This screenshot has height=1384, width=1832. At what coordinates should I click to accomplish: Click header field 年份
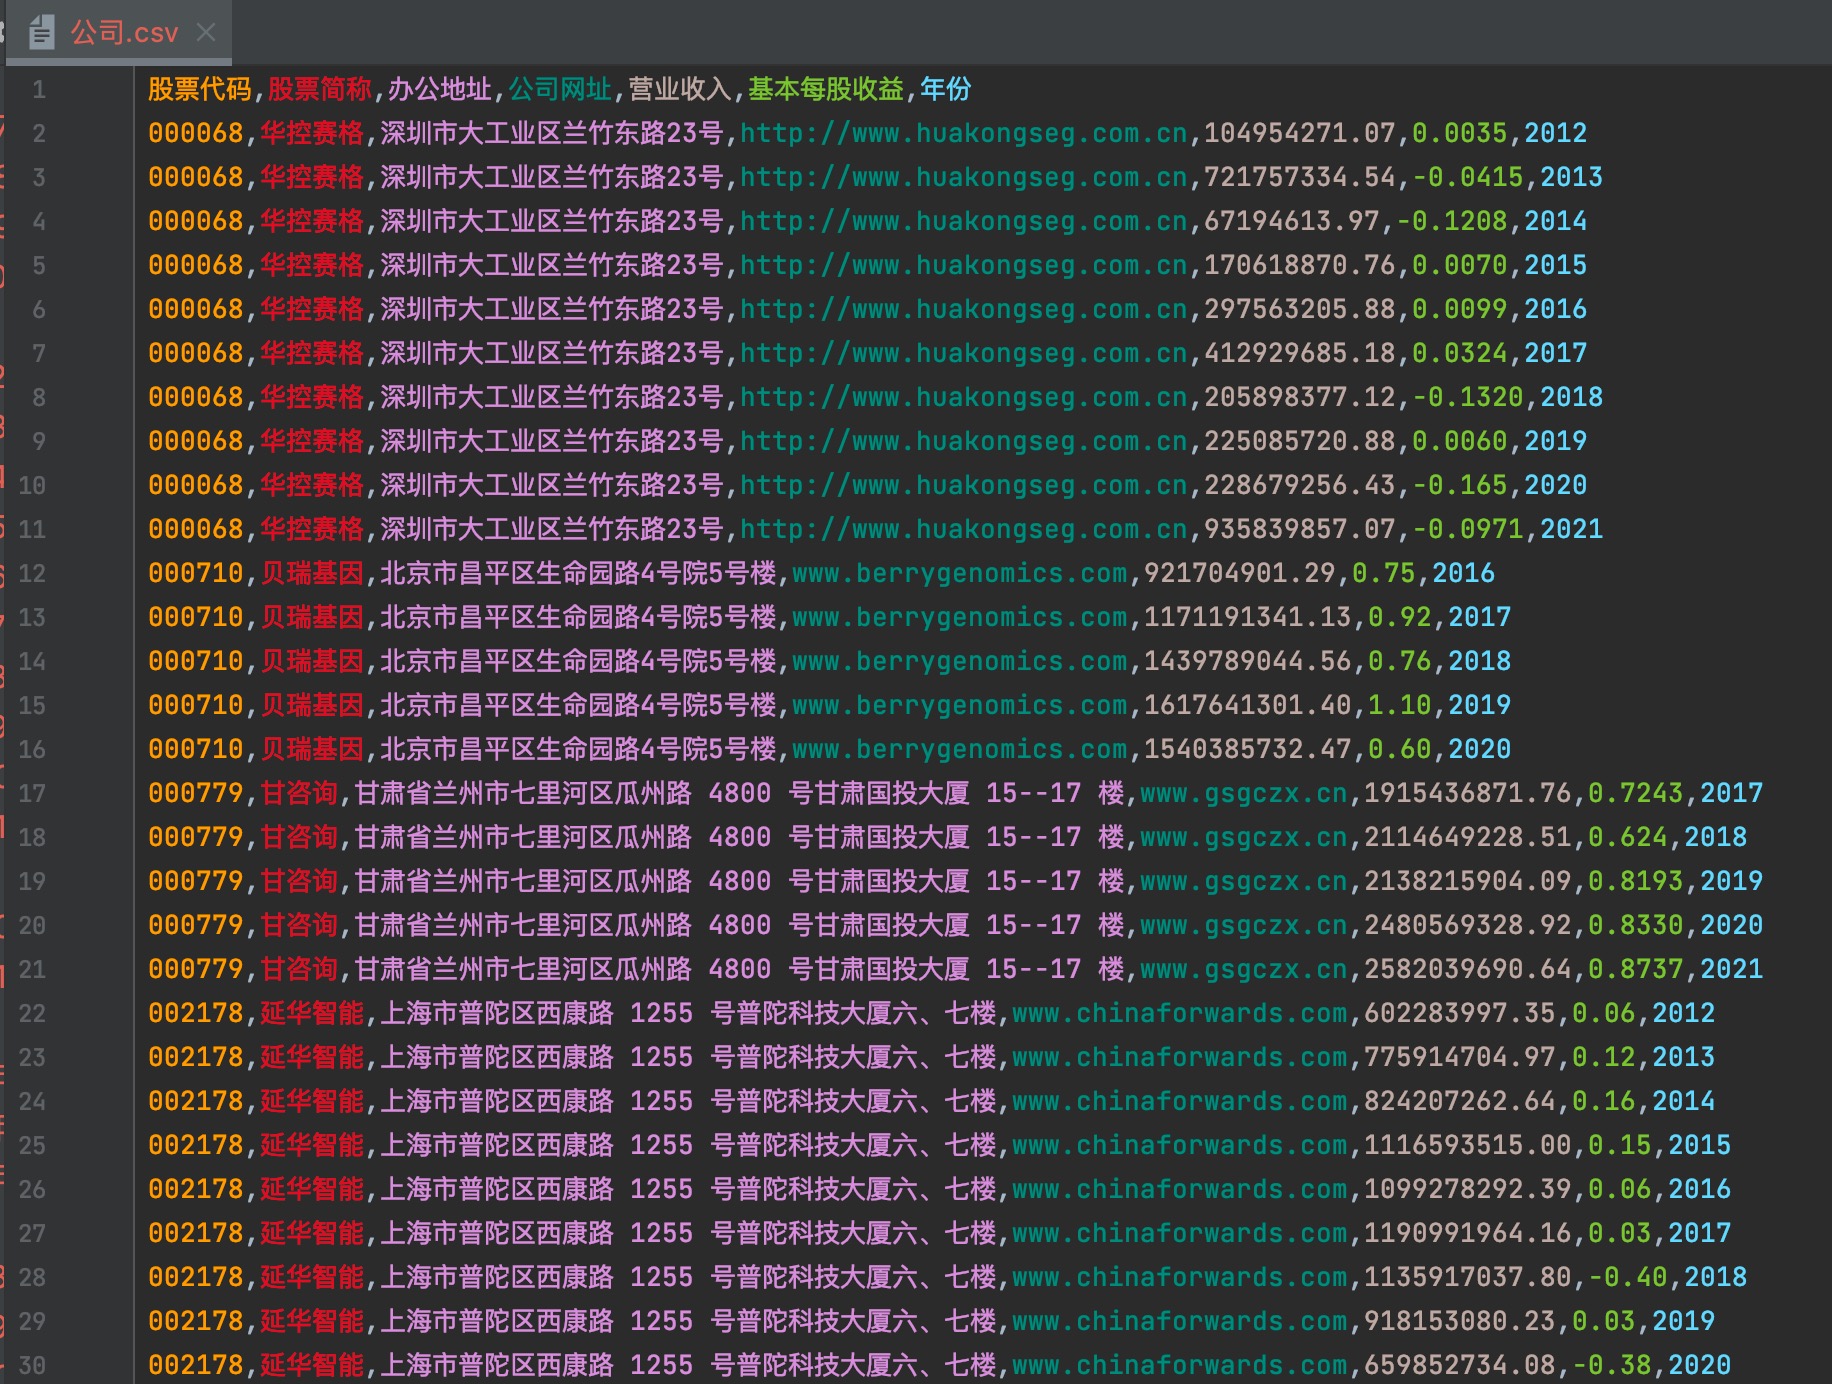(946, 89)
